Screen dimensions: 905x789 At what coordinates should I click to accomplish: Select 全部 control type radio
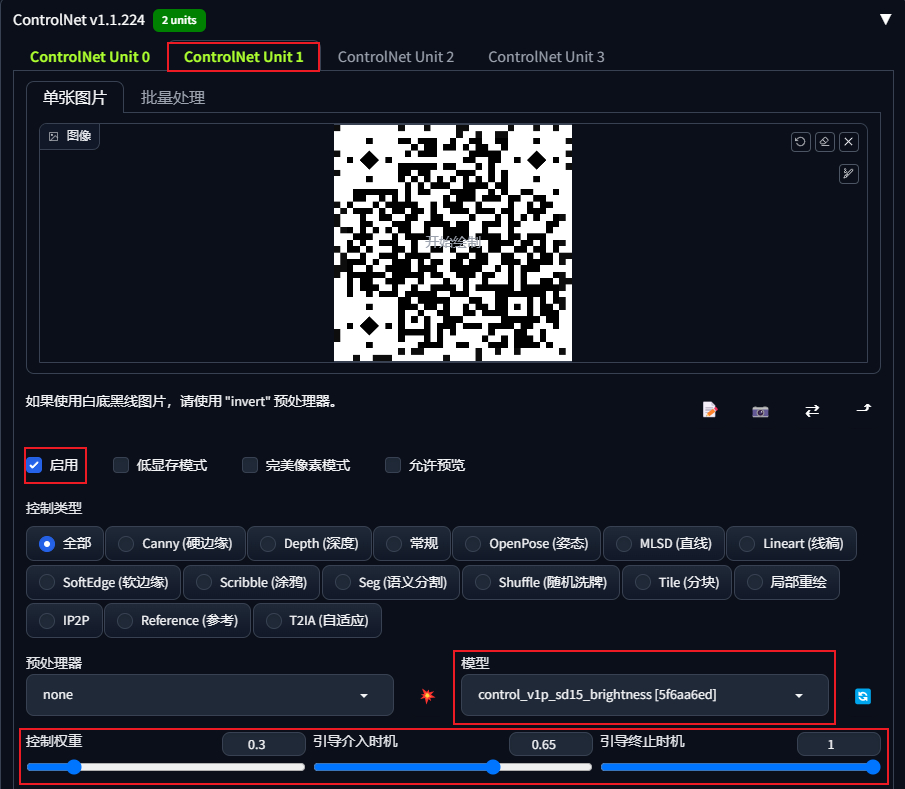[x=65, y=544]
